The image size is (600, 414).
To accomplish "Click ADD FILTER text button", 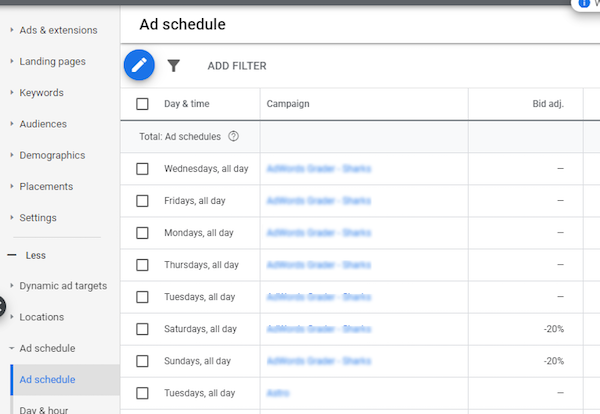I will pyautogui.click(x=236, y=66).
